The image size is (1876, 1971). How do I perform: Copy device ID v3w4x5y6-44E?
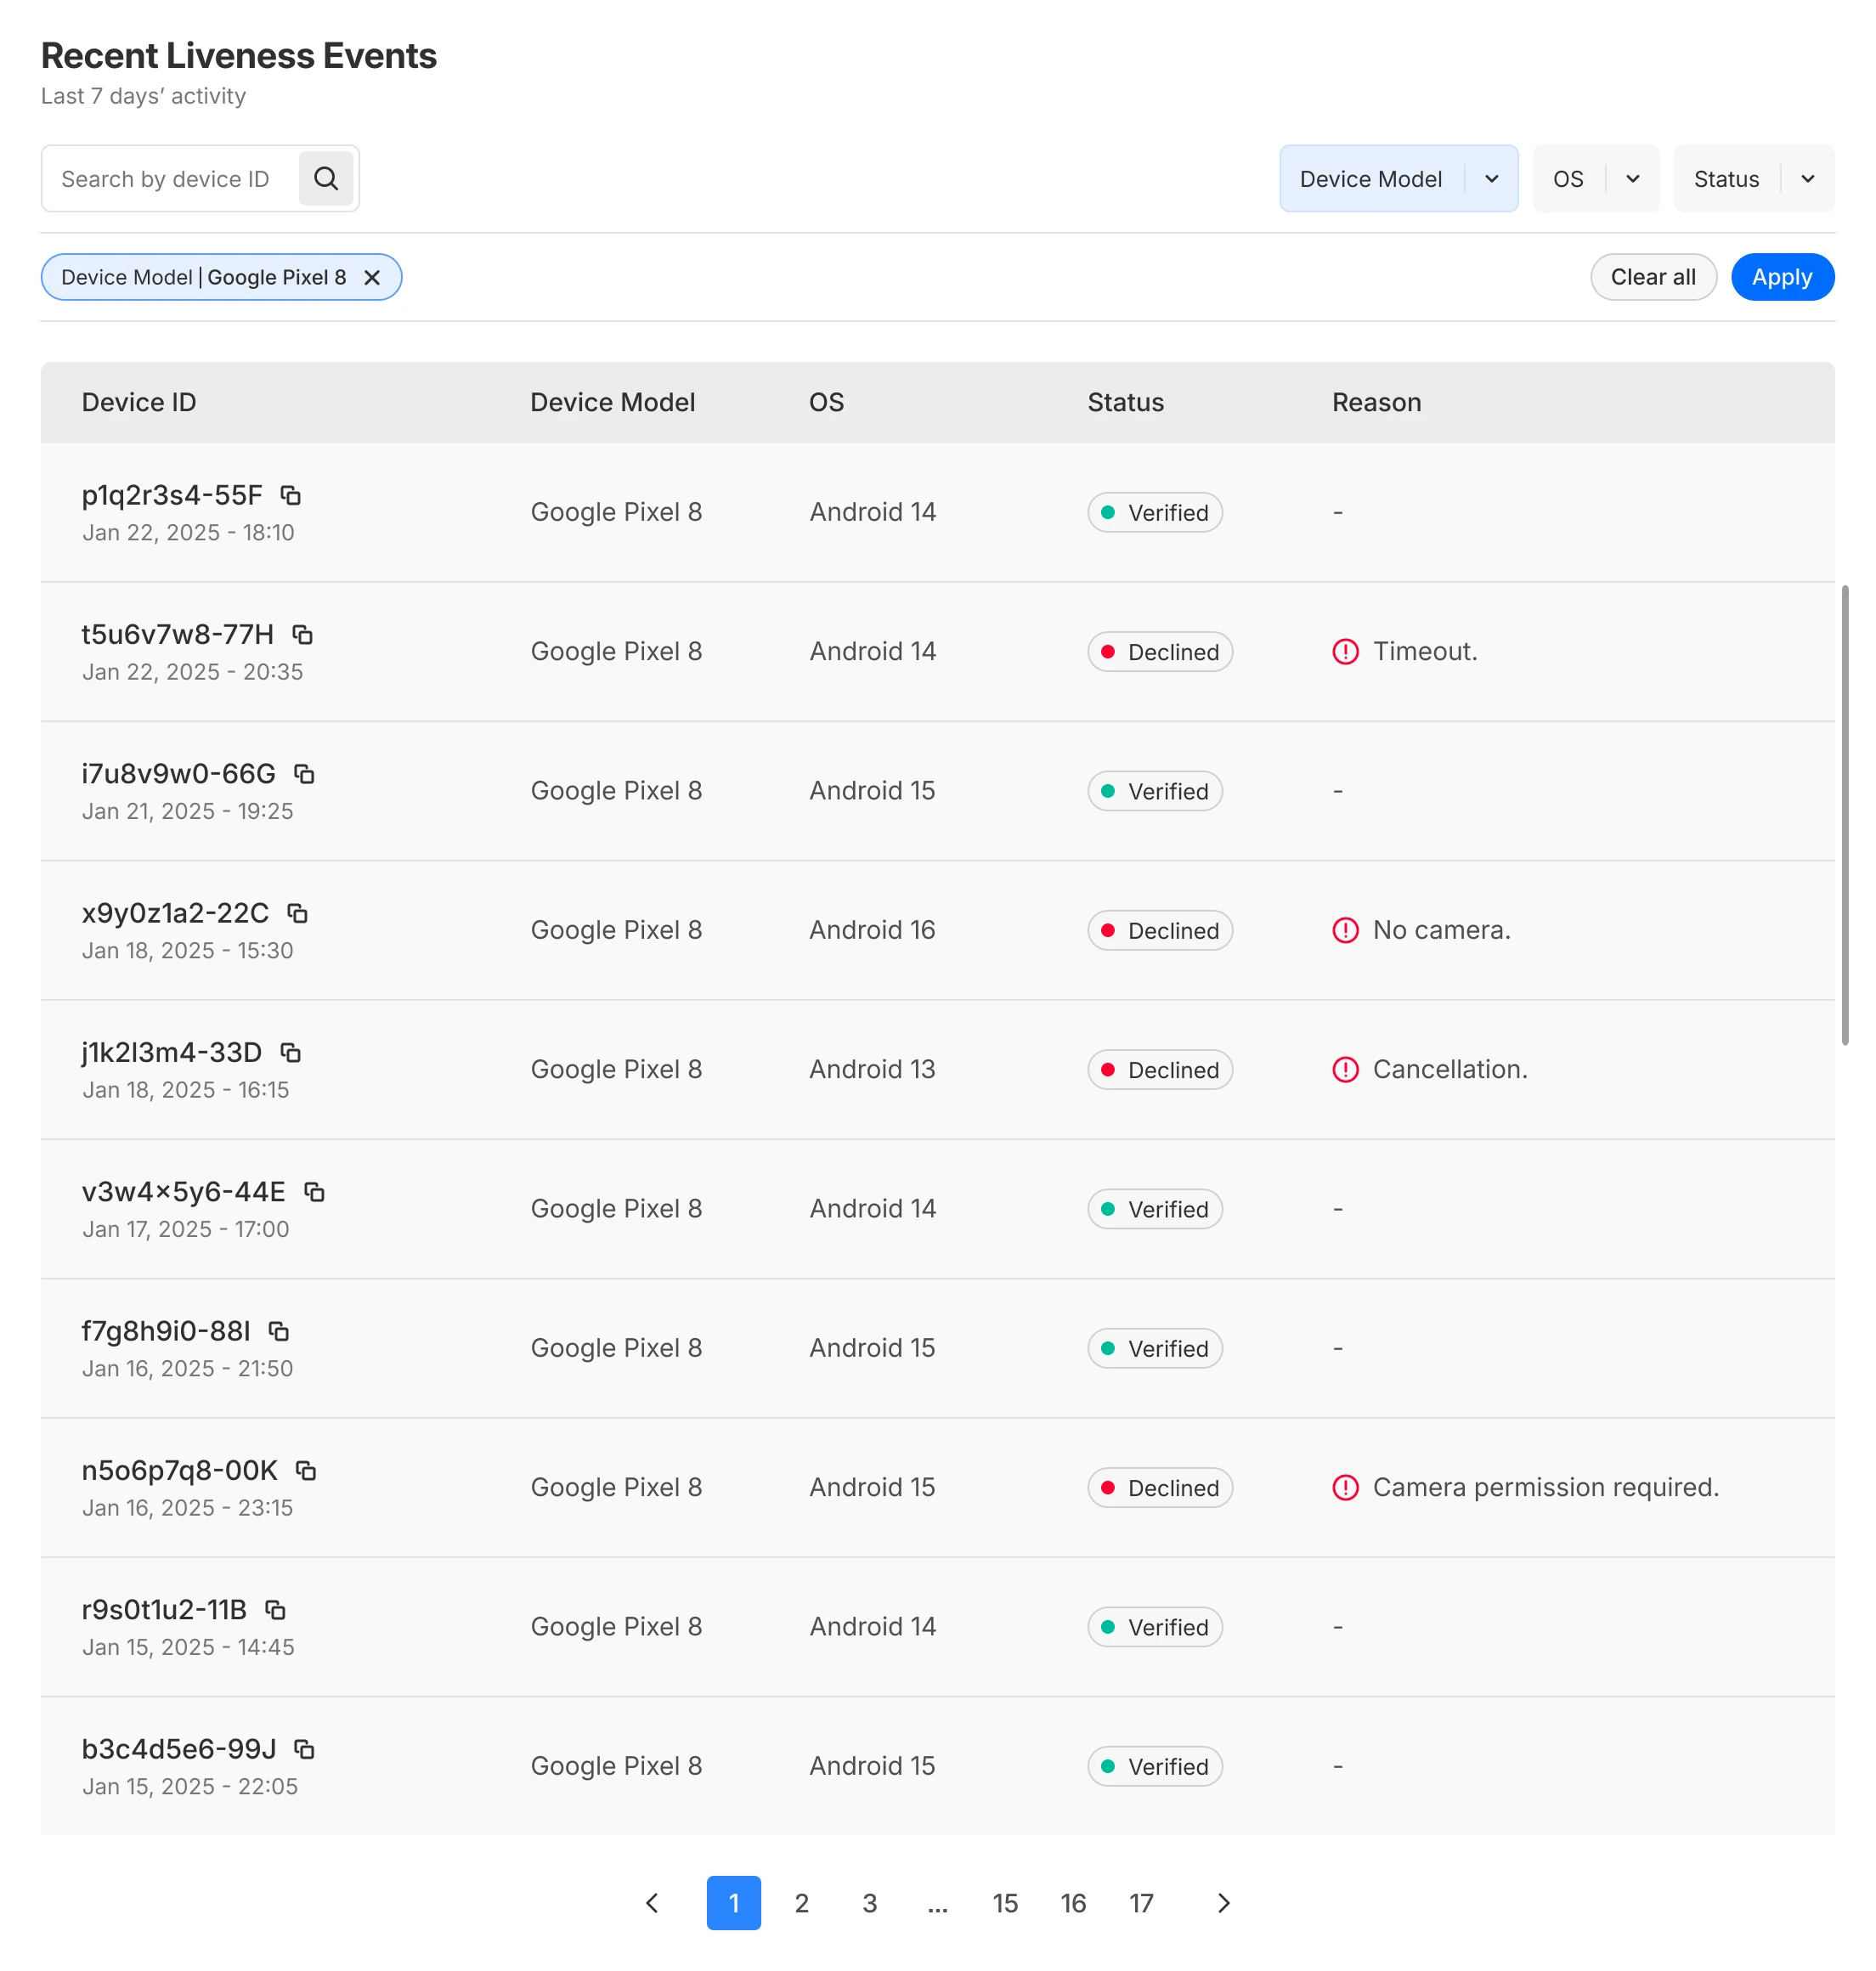[x=314, y=1191]
